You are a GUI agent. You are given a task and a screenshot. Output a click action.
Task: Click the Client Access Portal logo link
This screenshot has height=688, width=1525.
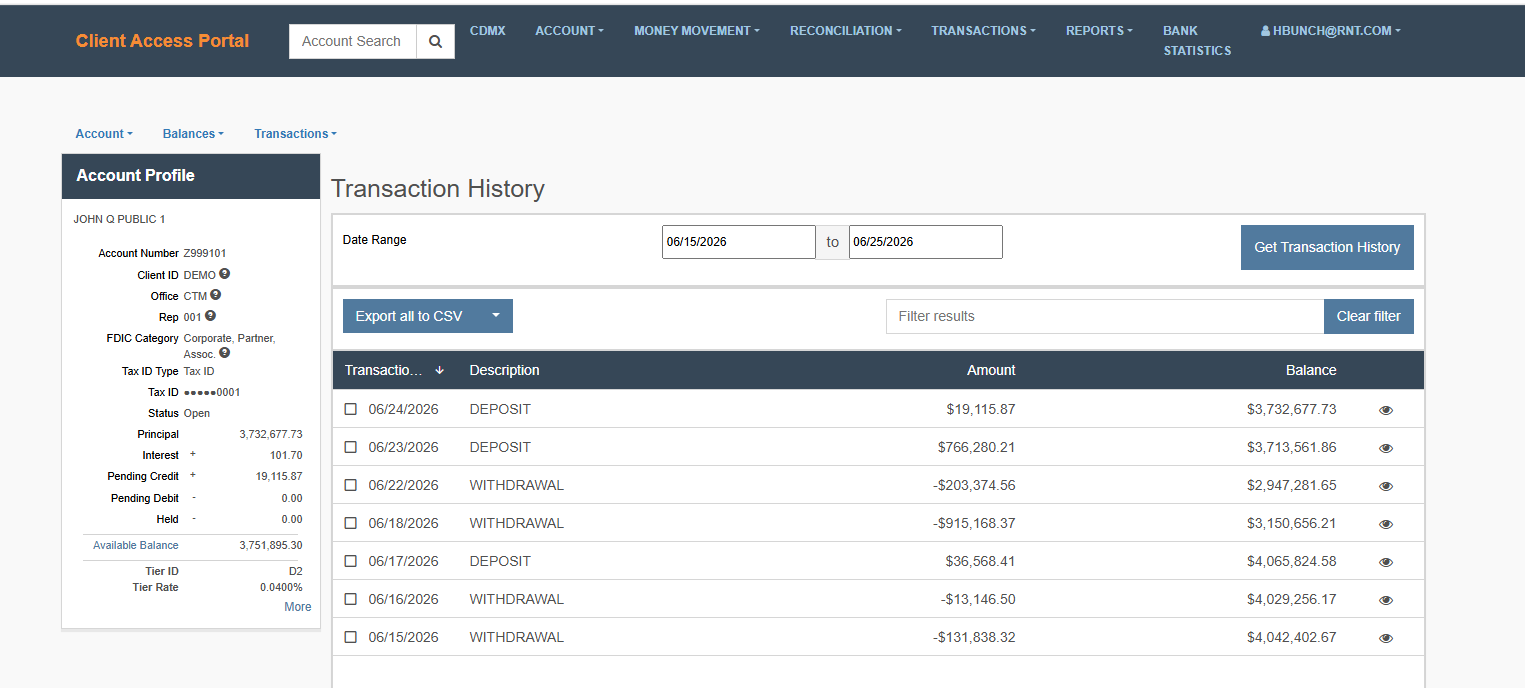coord(163,41)
